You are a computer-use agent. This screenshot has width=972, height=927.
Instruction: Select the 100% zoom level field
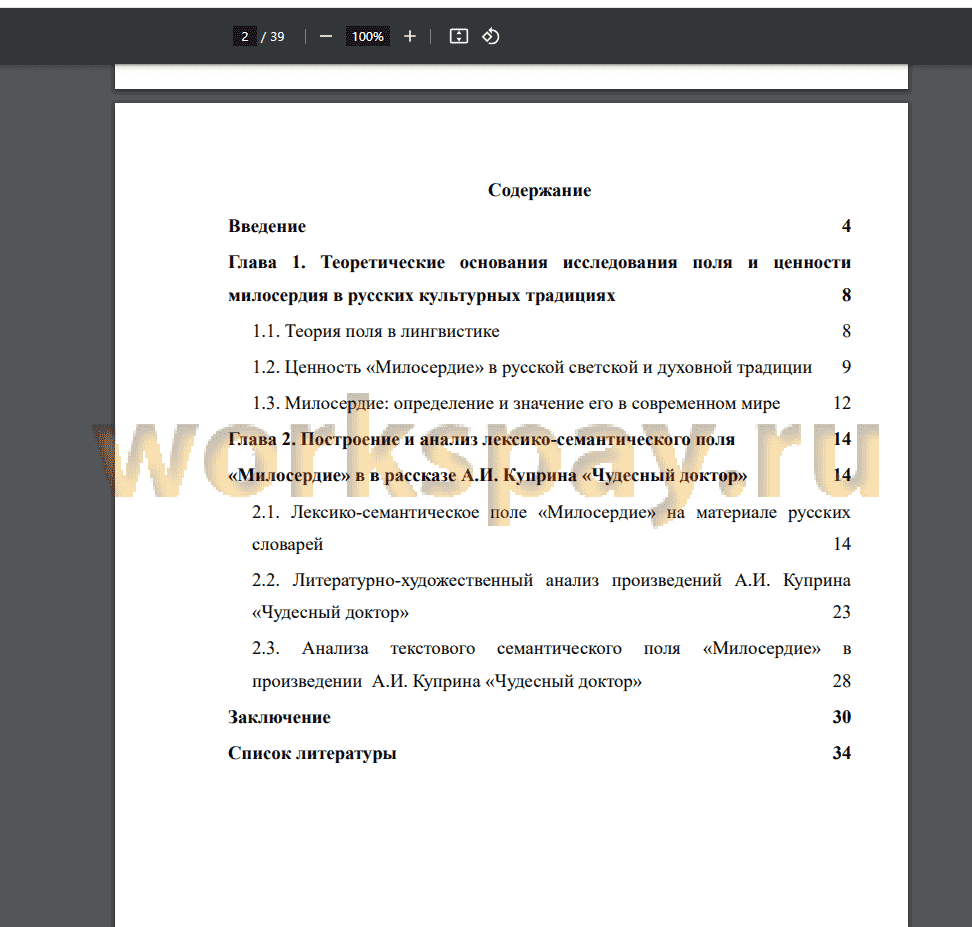point(368,37)
